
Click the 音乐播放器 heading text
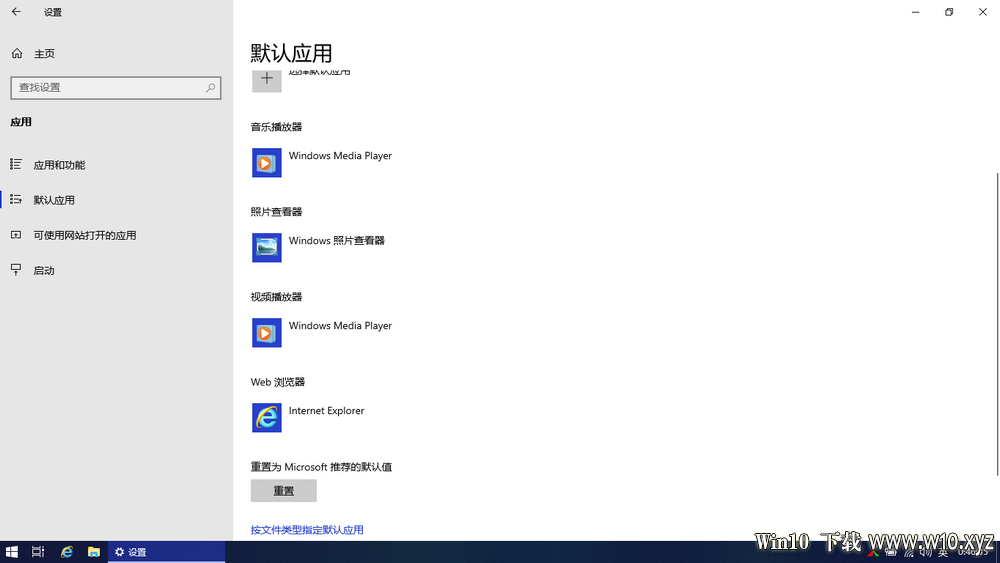coord(276,127)
